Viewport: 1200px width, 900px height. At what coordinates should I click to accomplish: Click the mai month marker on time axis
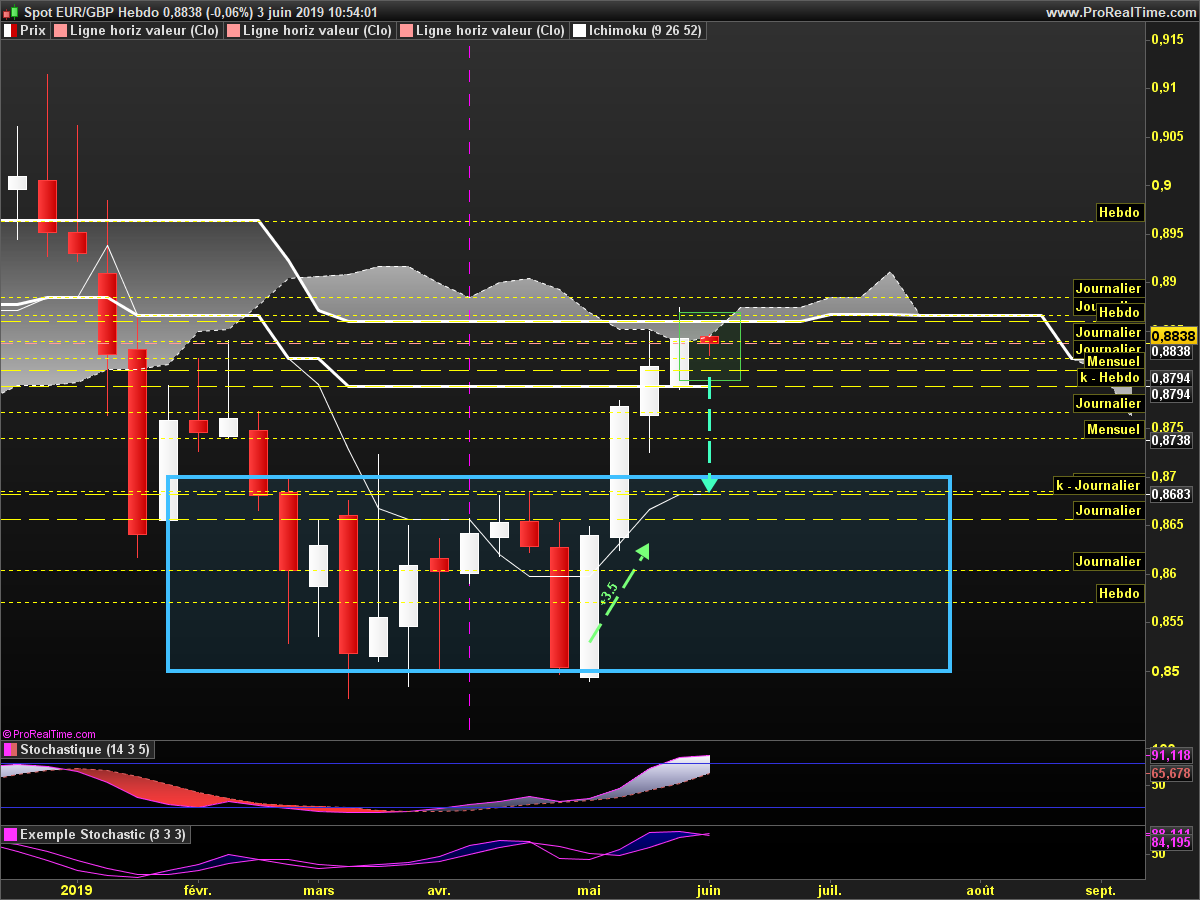point(589,889)
